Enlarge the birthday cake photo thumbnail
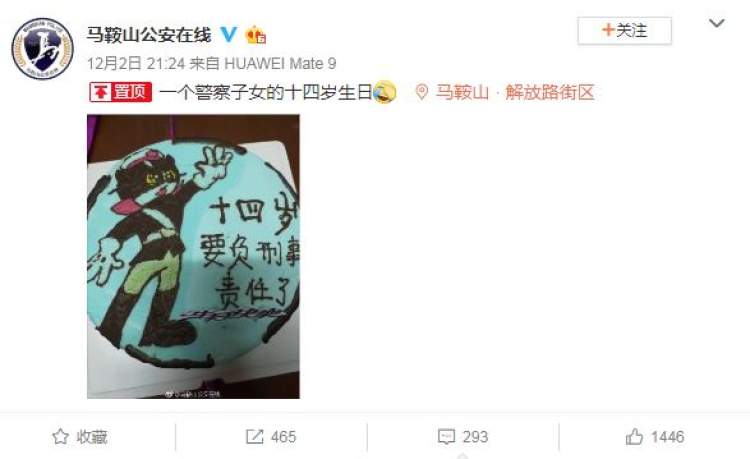 pyautogui.click(x=193, y=256)
